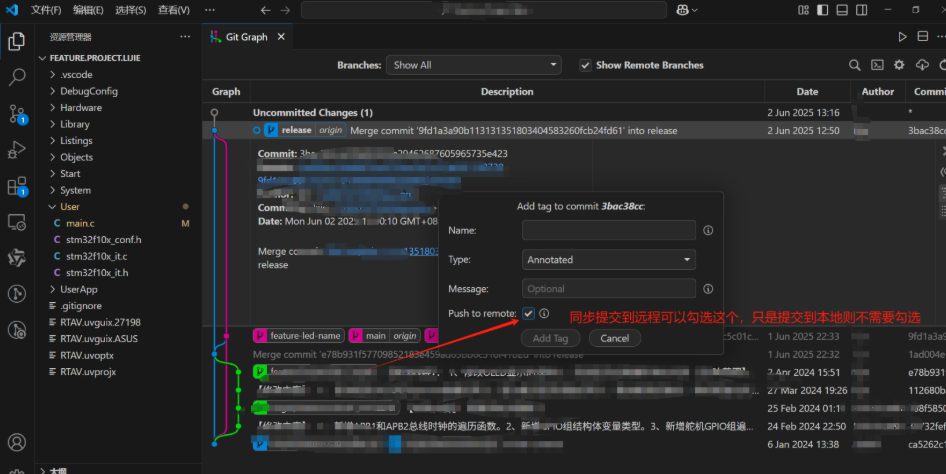Toggle the secondary side bar icon
946x474 pixels.
coord(862,10)
